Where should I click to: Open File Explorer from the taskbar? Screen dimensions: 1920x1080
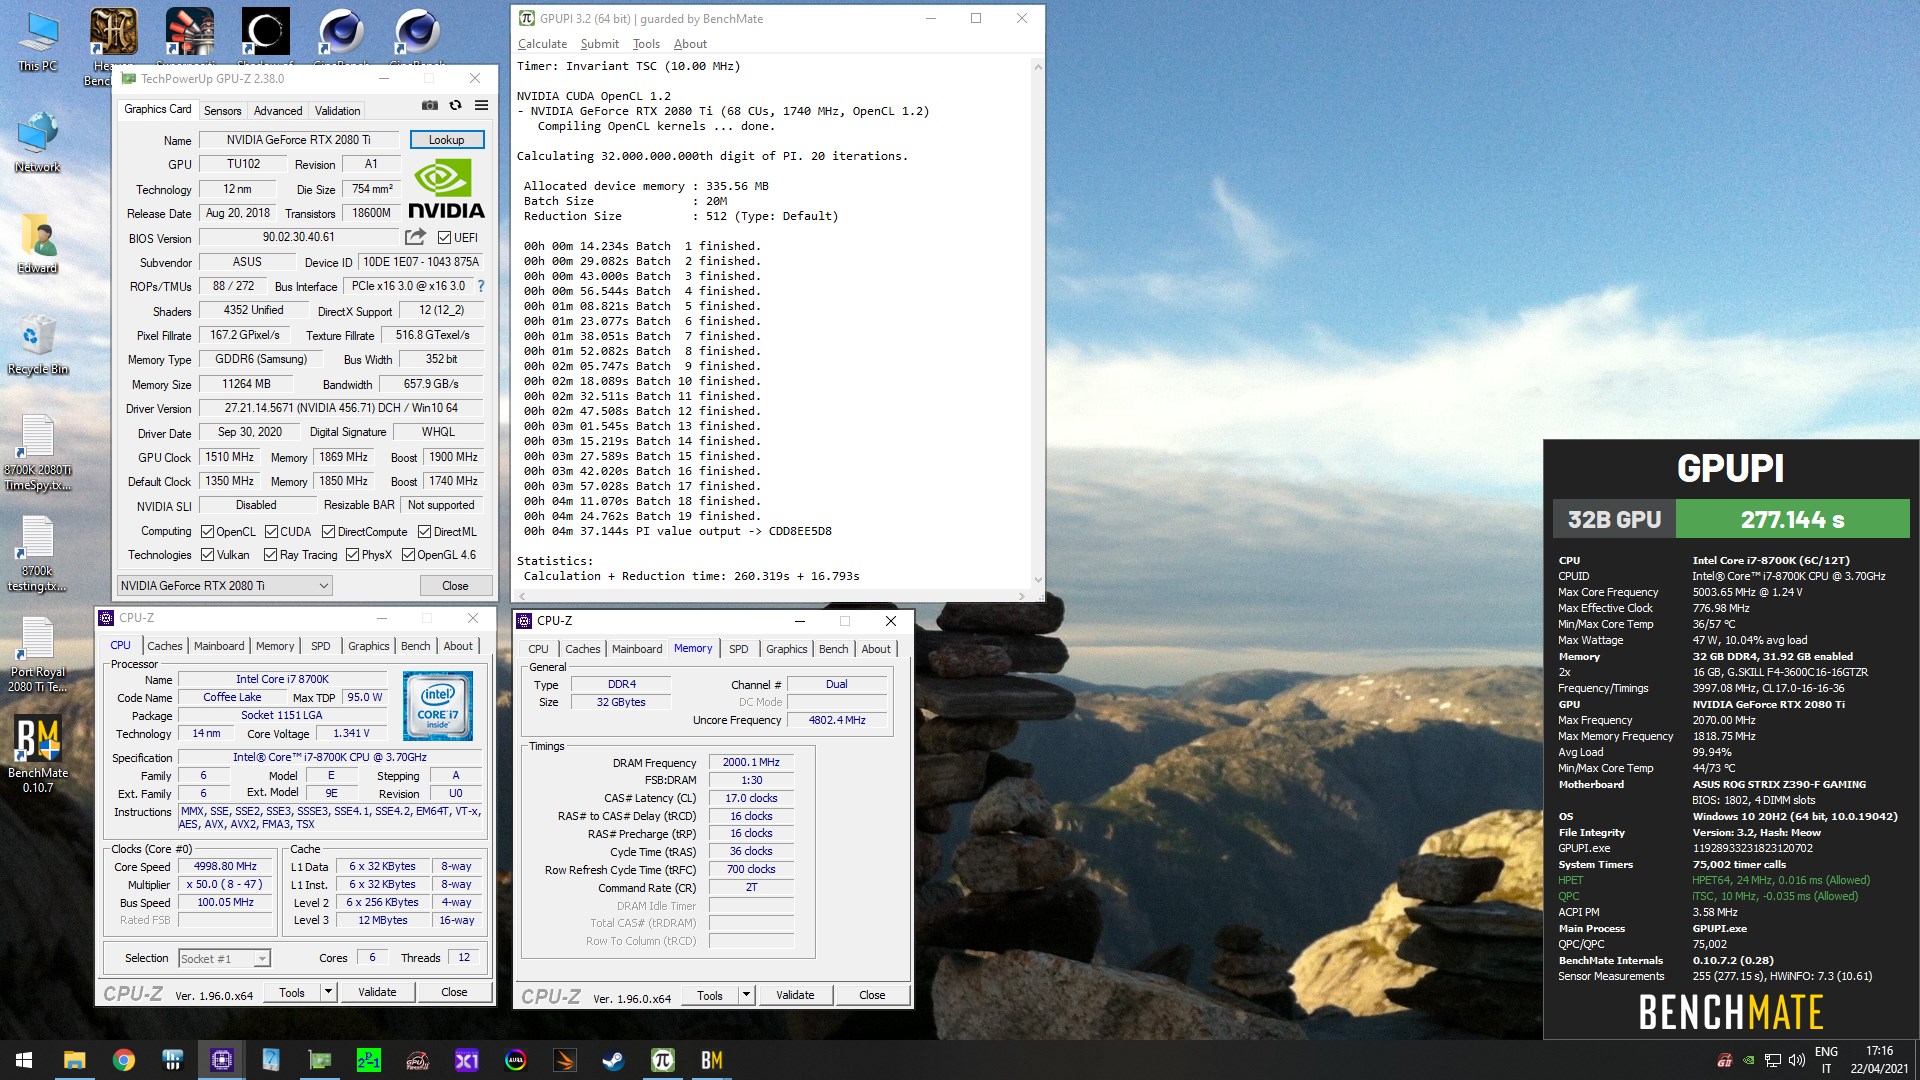(x=74, y=1060)
